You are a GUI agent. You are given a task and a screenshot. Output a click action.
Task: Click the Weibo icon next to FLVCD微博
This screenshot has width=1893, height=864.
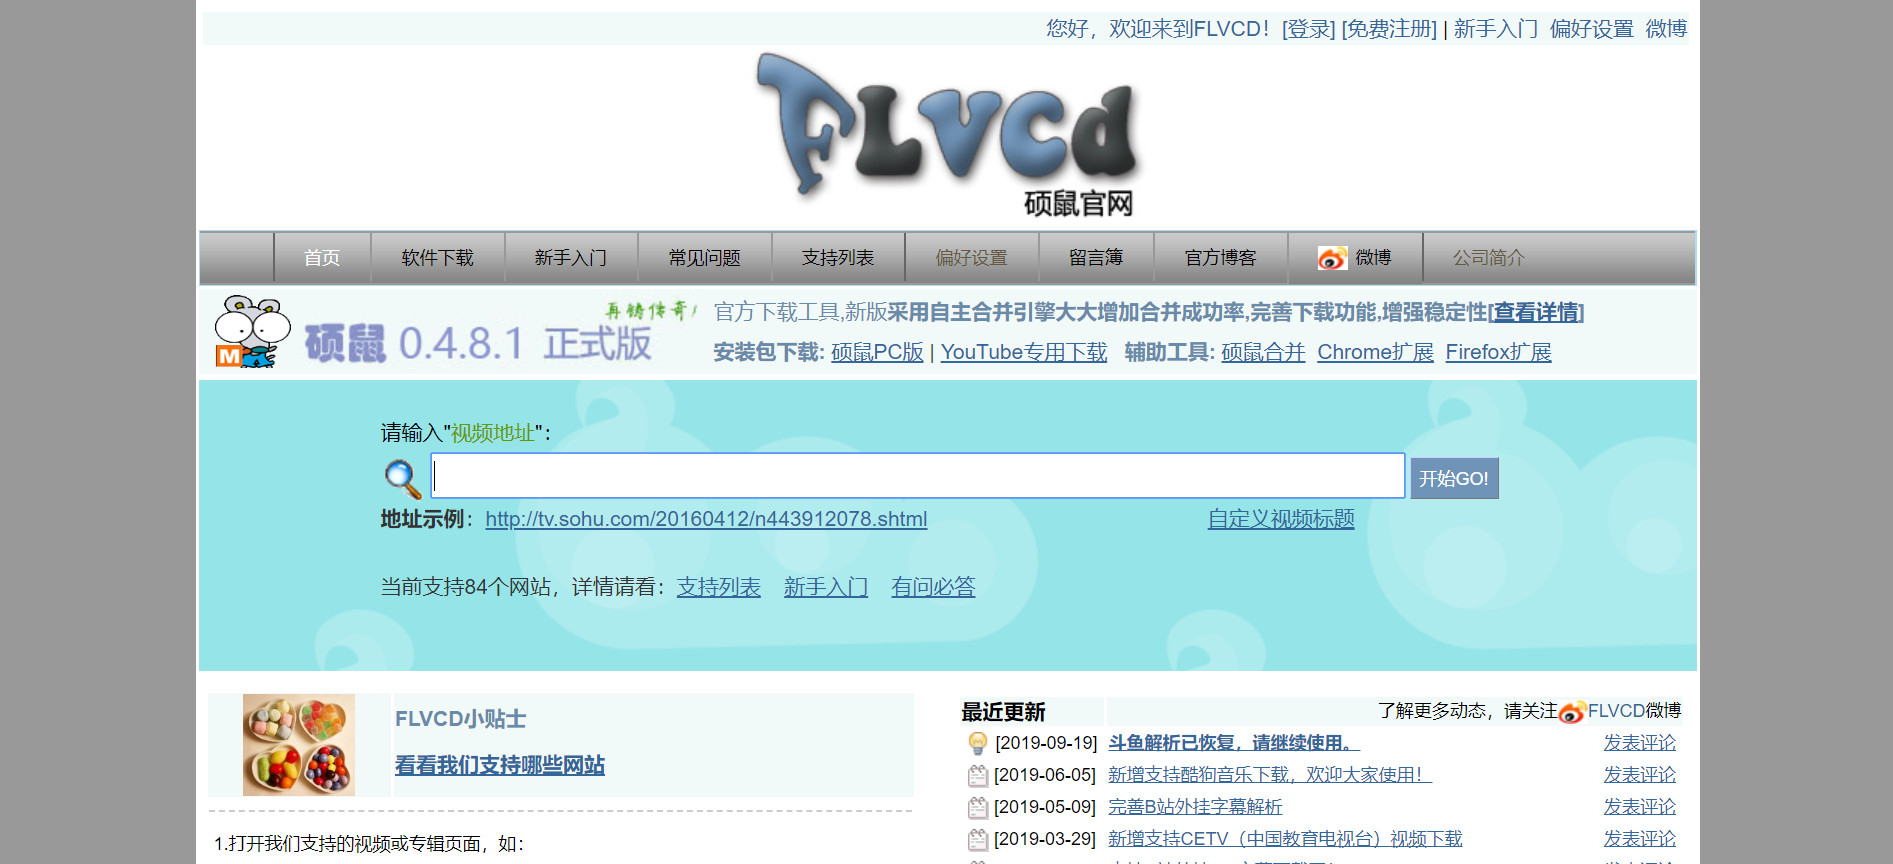point(1572,711)
